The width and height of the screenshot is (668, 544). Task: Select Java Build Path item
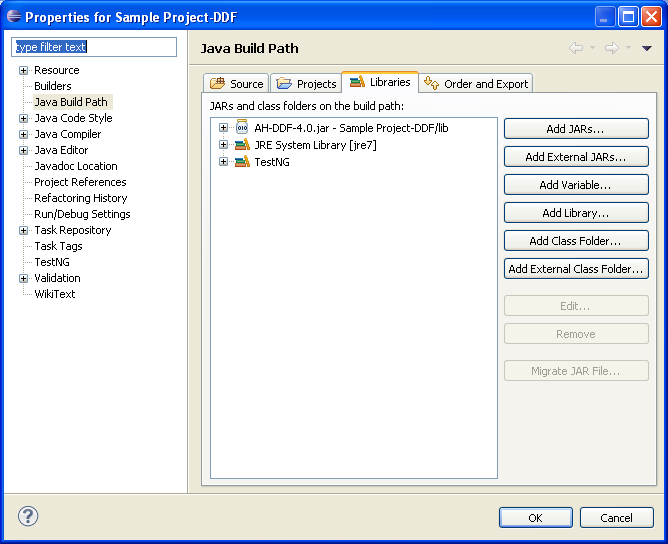[71, 102]
